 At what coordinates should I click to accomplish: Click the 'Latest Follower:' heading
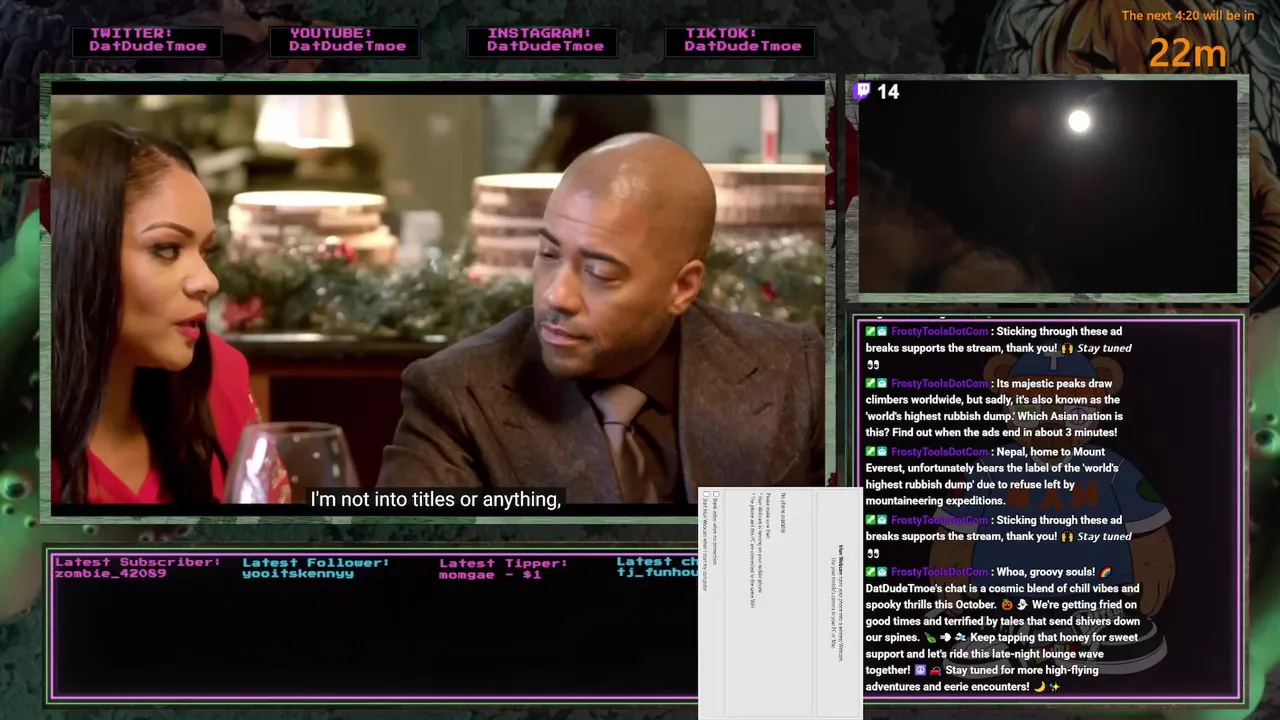tap(316, 562)
